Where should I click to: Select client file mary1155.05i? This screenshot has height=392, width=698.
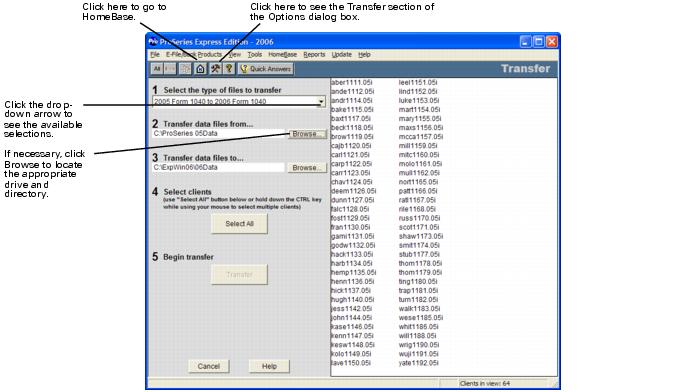click(420, 119)
